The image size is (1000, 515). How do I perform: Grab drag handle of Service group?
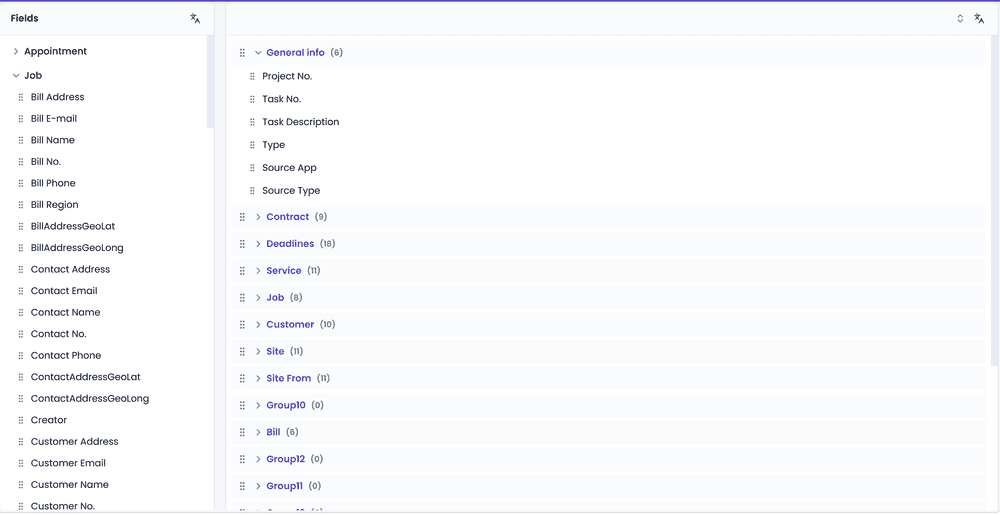[242, 271]
